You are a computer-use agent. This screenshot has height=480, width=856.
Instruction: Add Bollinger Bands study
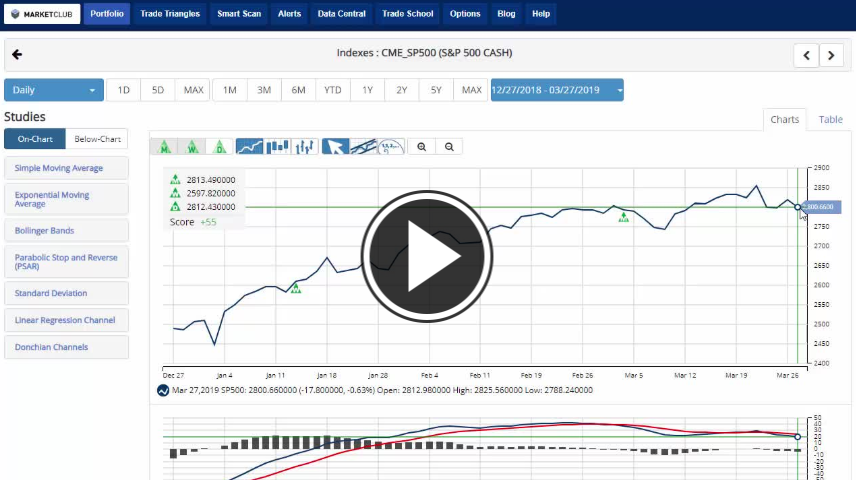coord(66,230)
